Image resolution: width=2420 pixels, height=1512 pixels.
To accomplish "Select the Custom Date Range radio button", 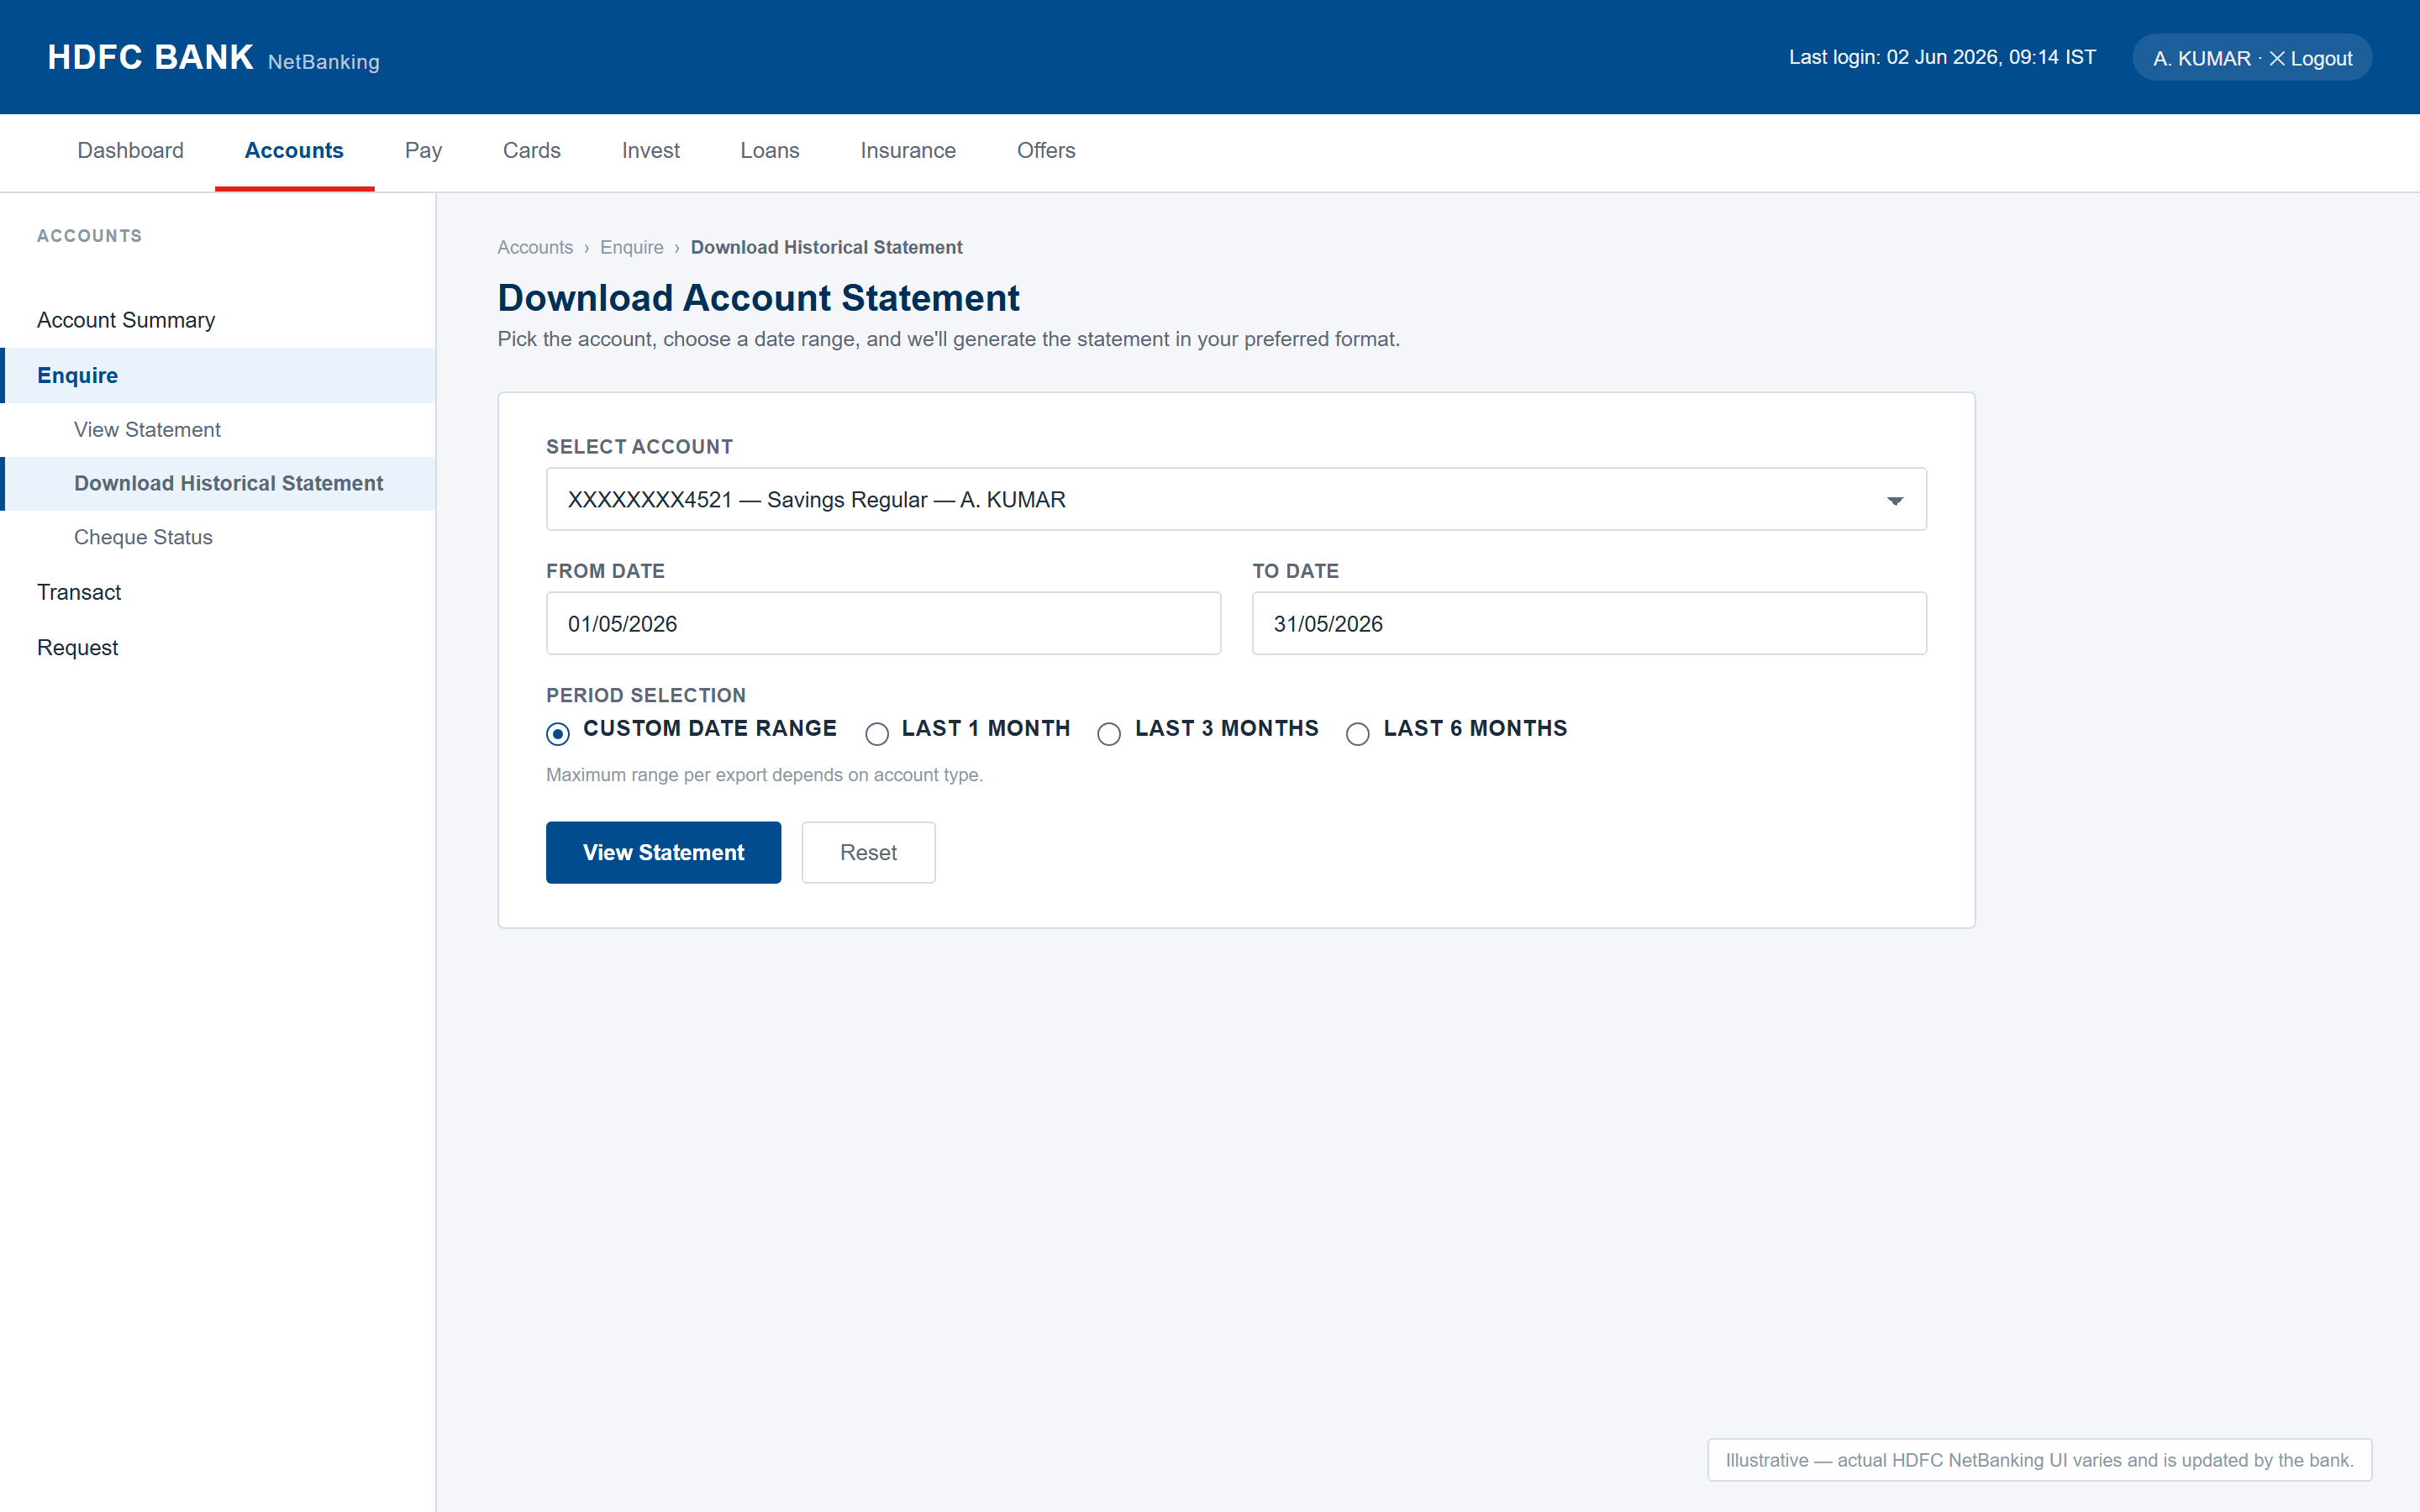I will point(558,733).
